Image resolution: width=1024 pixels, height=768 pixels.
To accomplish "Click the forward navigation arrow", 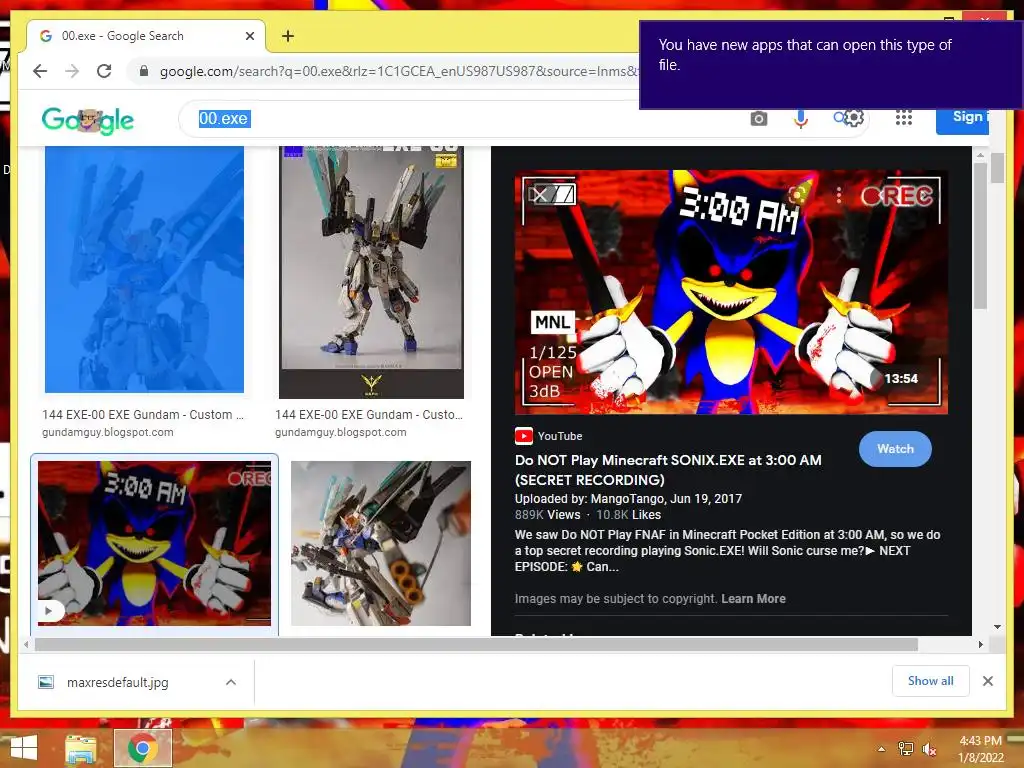I will pyautogui.click(x=72, y=71).
